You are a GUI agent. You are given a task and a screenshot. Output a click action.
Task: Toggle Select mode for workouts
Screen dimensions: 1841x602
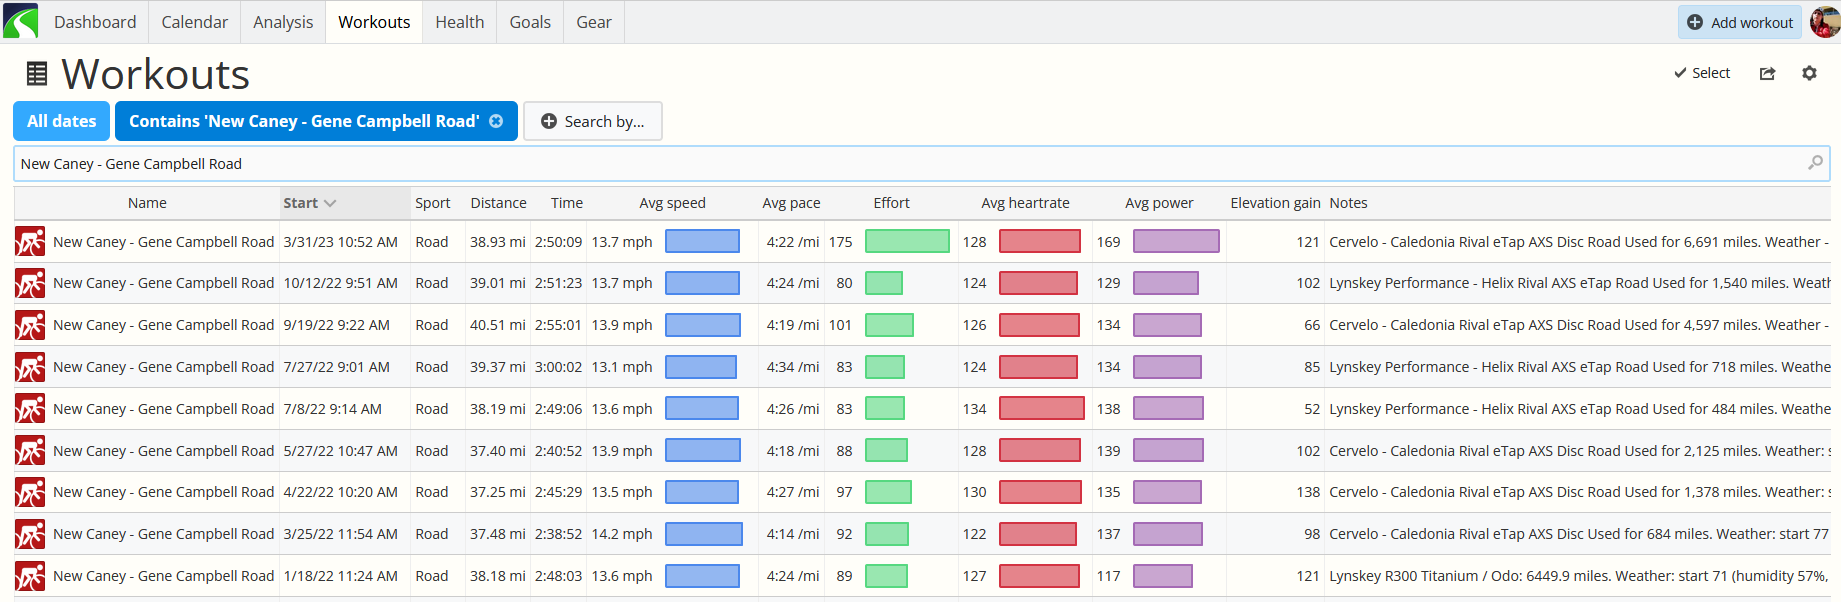coord(1701,74)
